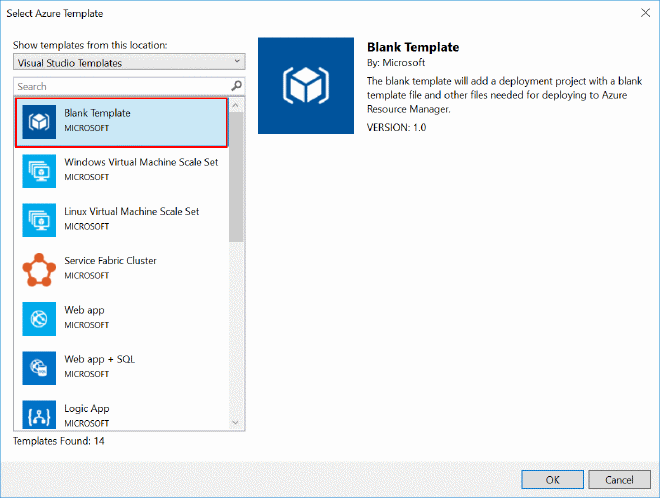Click the large Blank Template preview image
660x498 pixels.
[306, 86]
